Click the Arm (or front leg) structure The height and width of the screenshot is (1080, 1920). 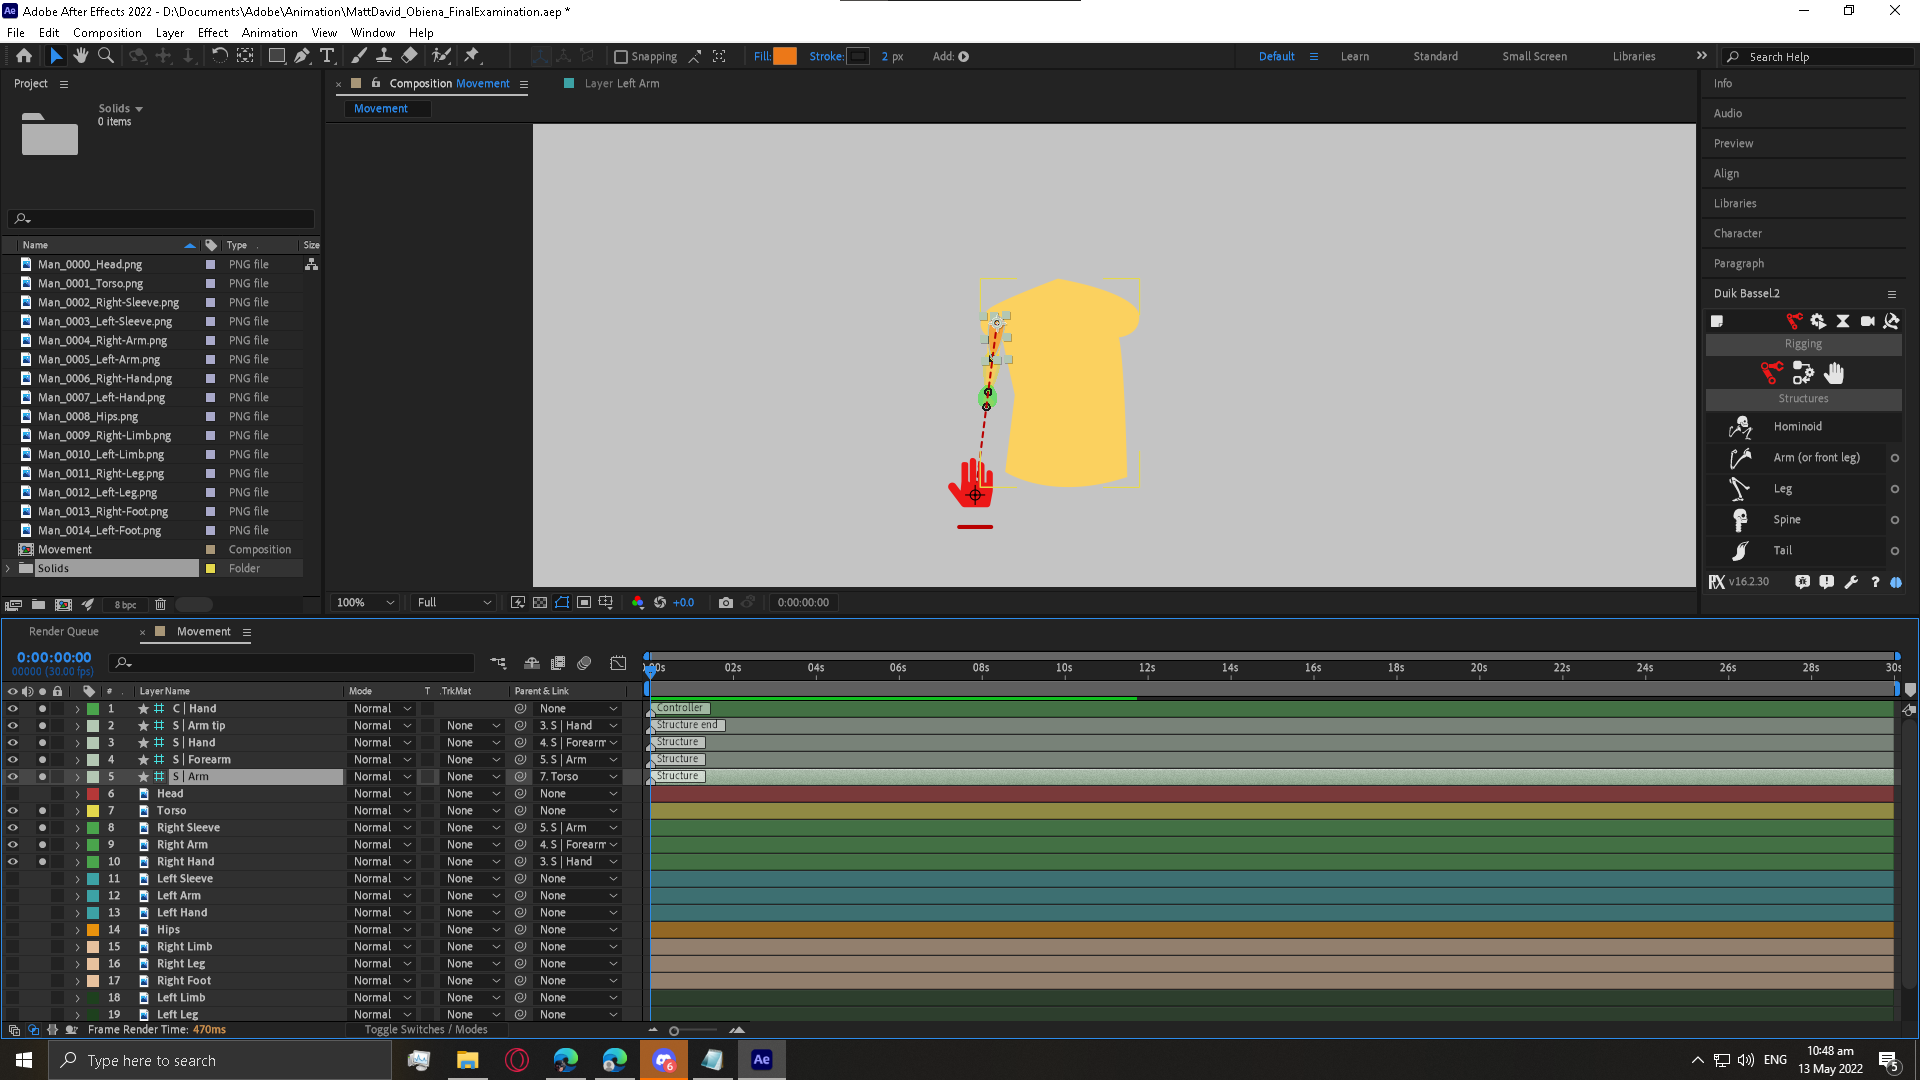(1816, 457)
